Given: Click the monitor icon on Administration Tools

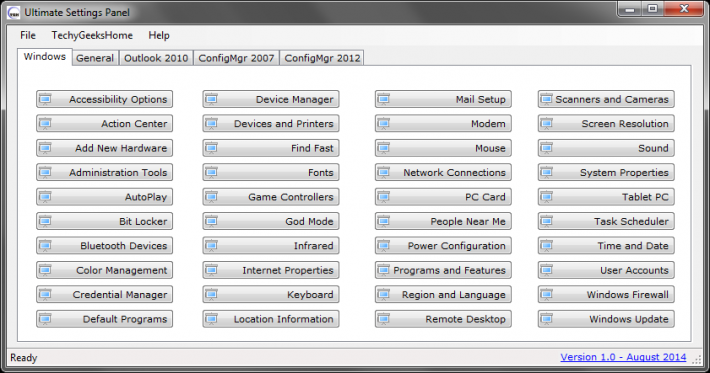Looking at the screenshot, I should pyautogui.click(x=45, y=172).
